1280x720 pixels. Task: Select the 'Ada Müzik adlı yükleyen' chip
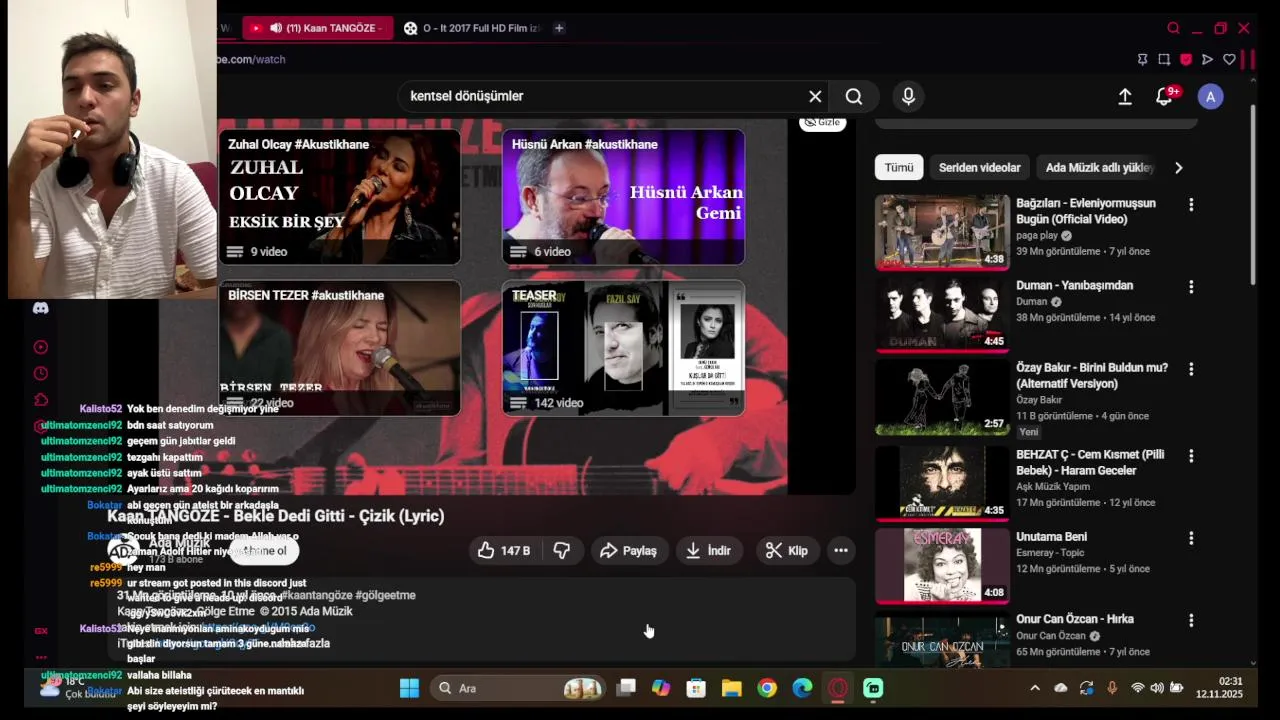[x=1099, y=168]
